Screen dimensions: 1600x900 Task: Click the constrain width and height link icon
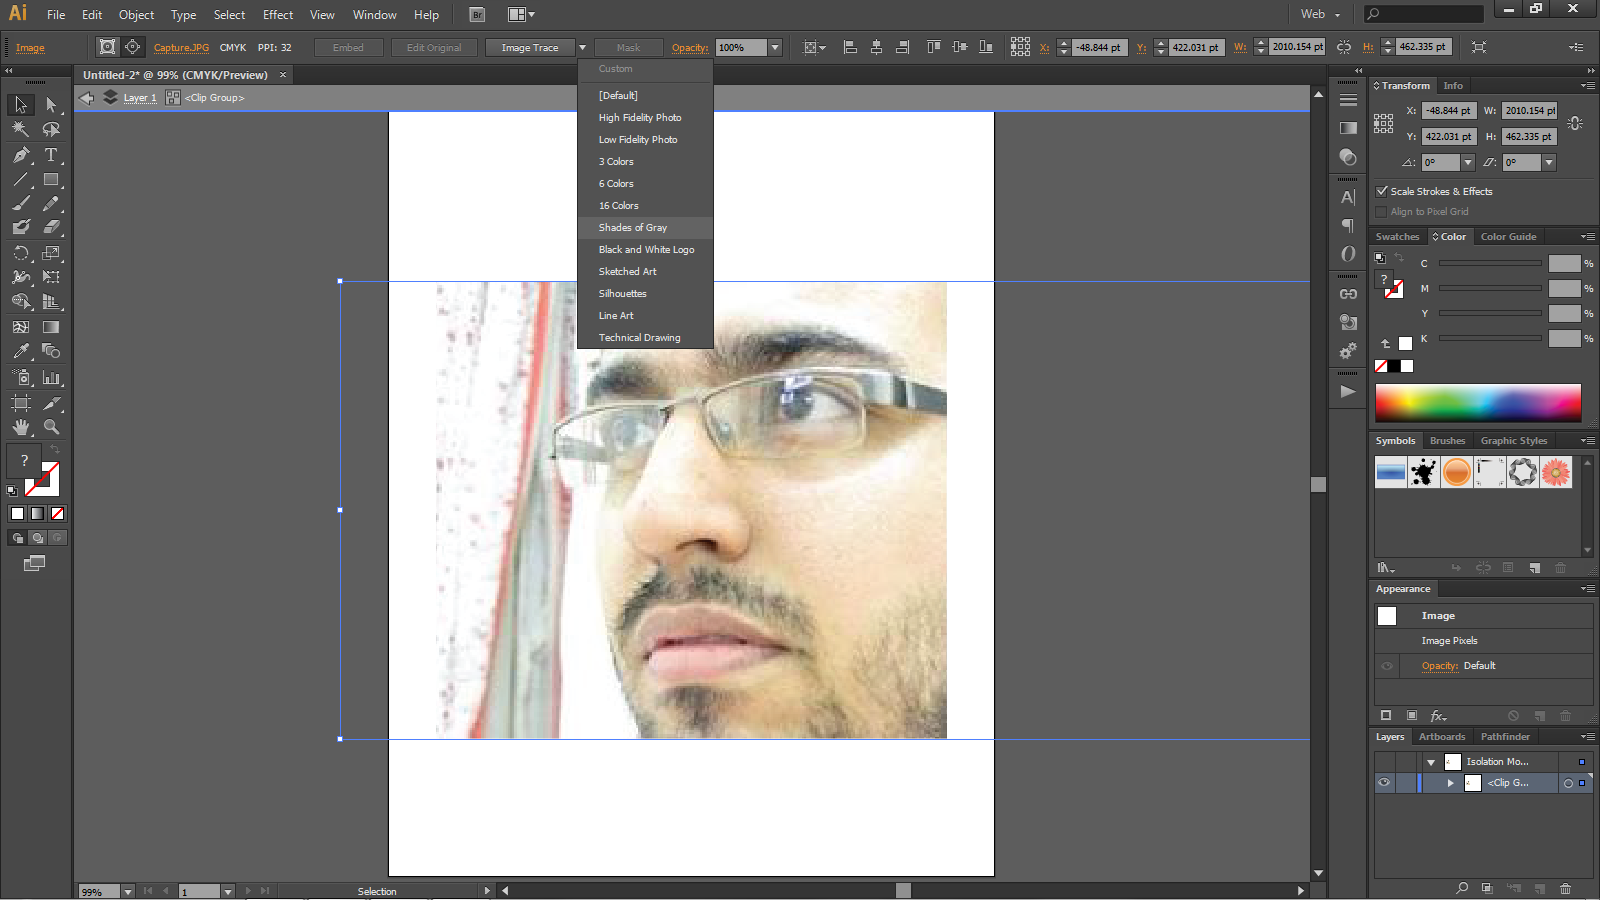tap(1344, 47)
